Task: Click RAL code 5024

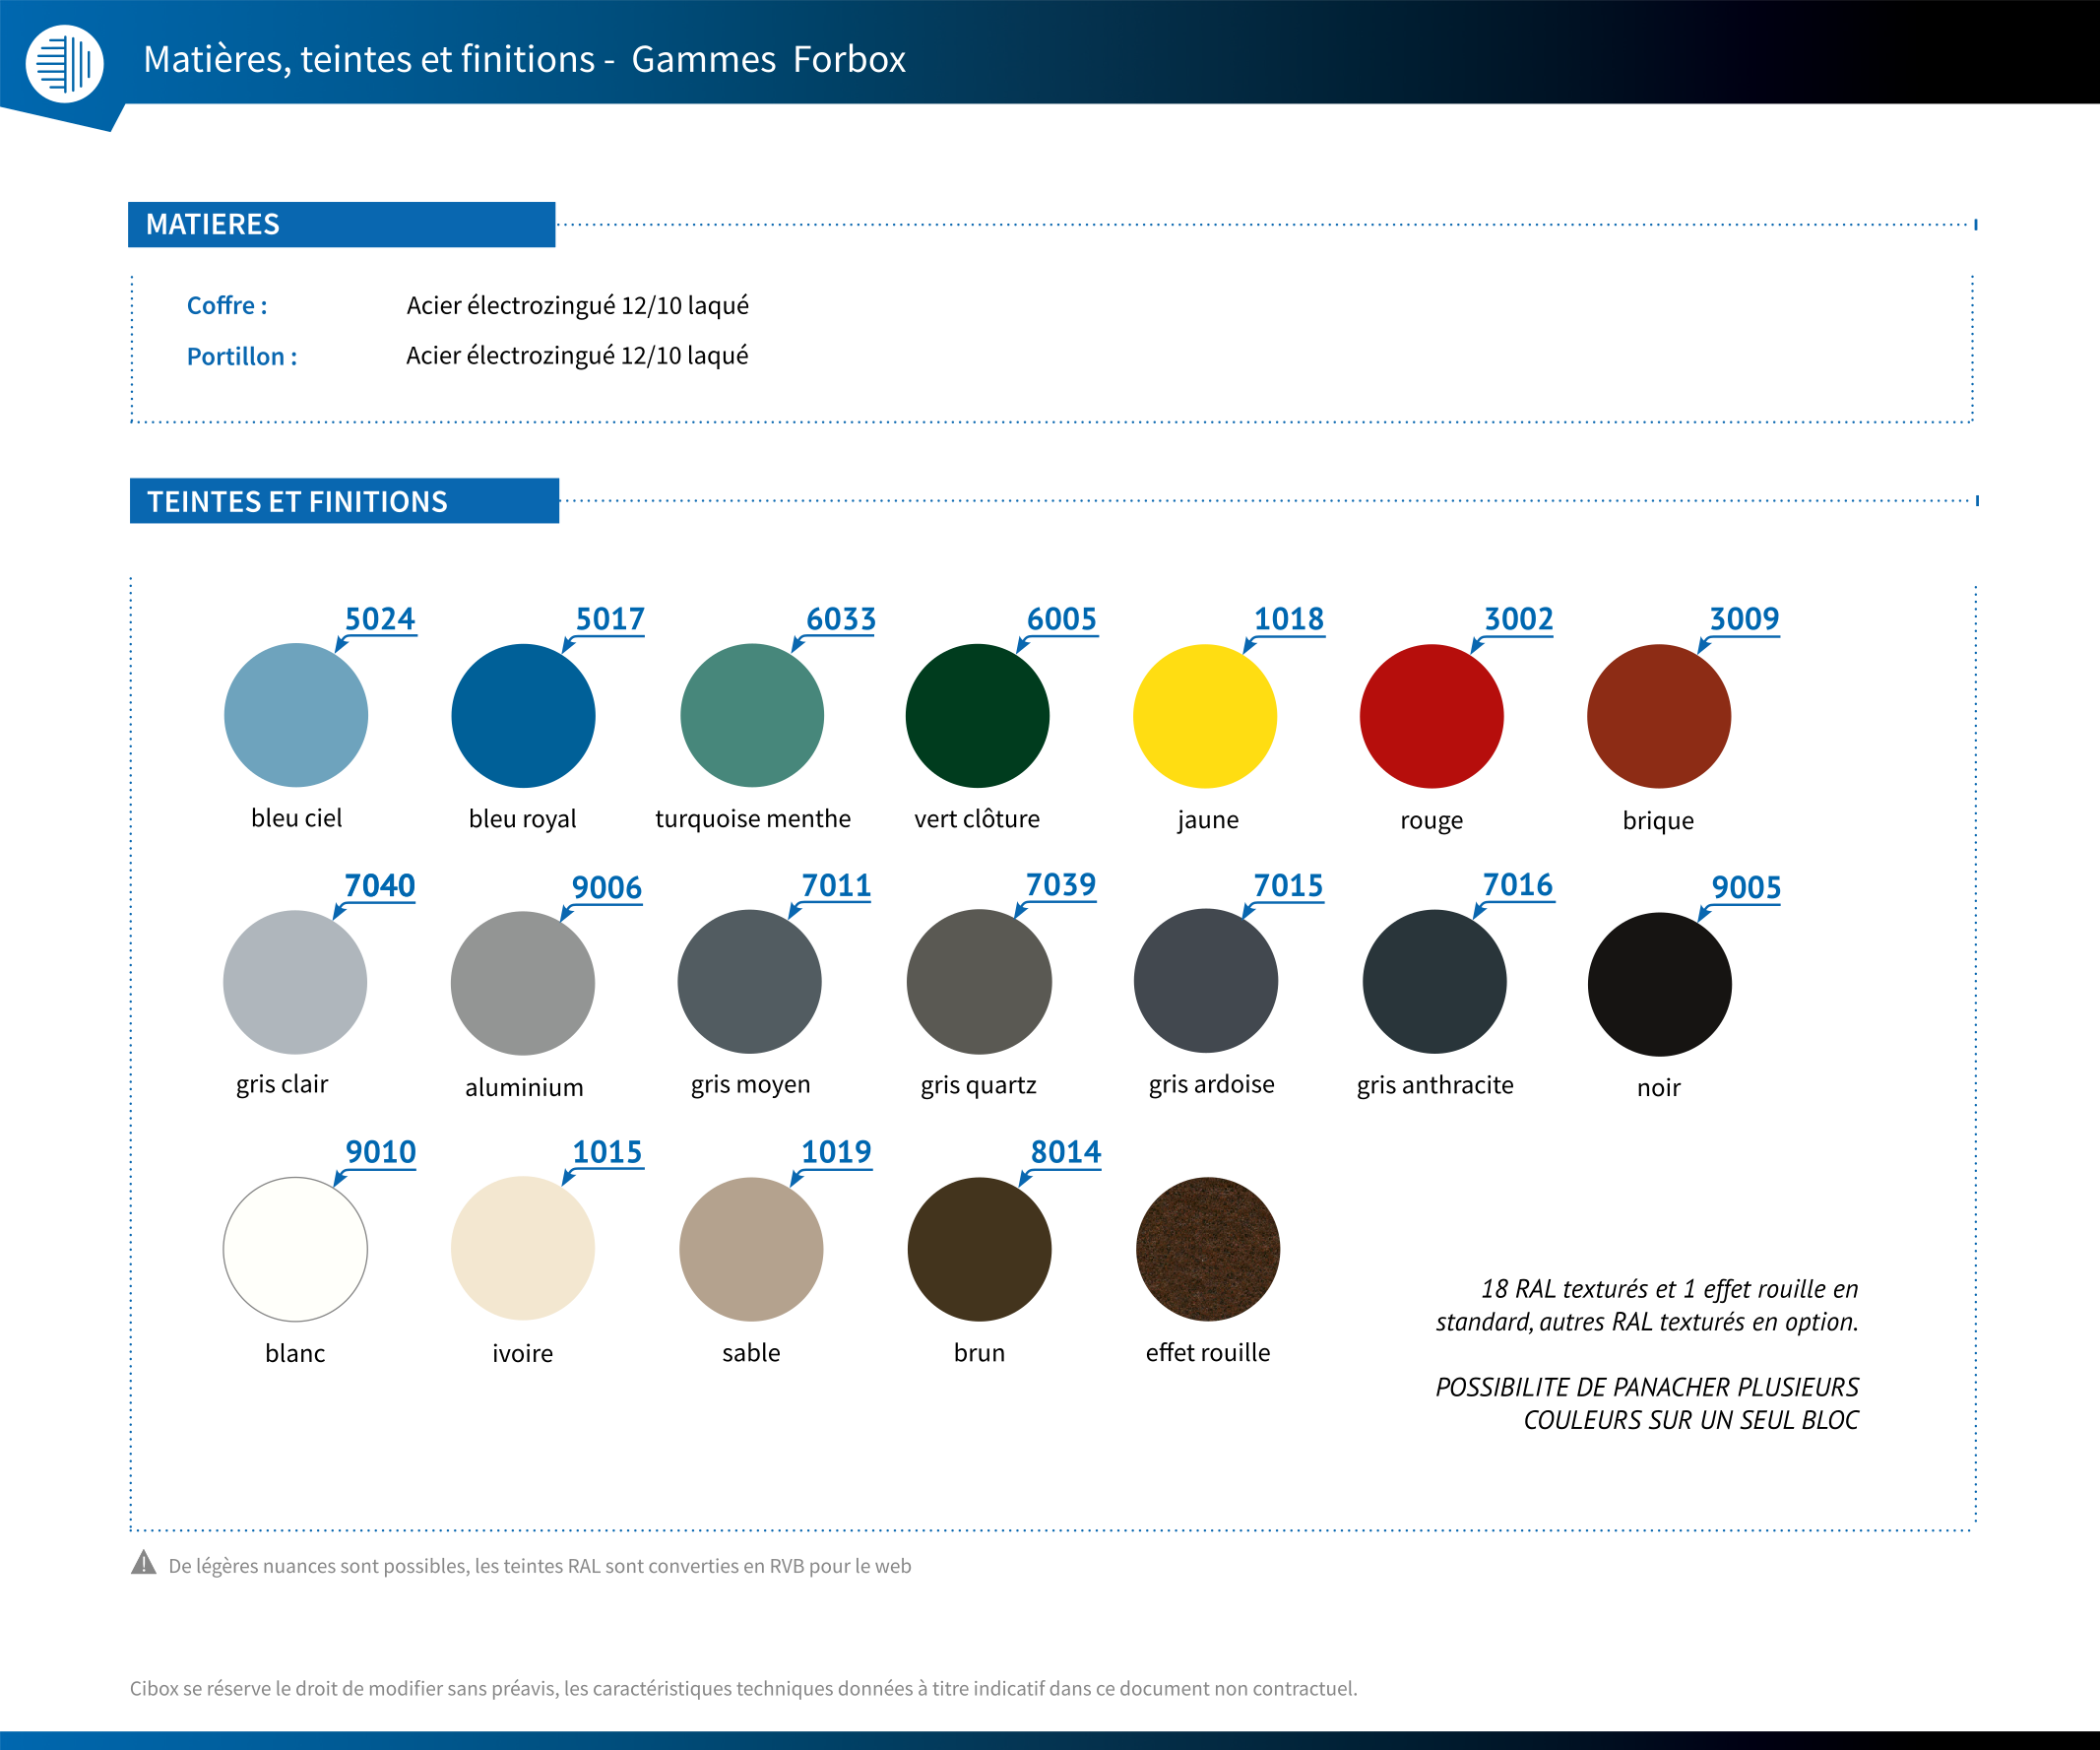Action: pyautogui.click(x=380, y=619)
